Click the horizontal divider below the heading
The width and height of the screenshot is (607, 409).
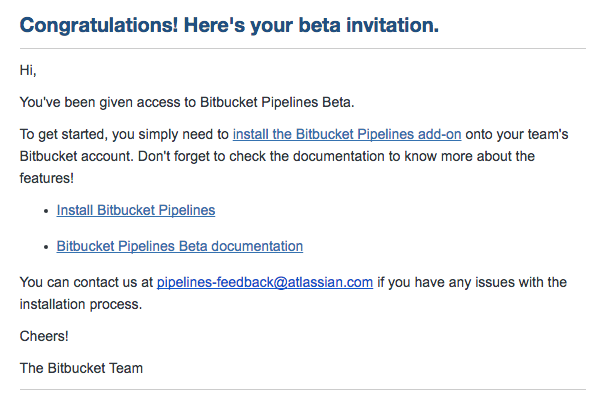tap(303, 48)
